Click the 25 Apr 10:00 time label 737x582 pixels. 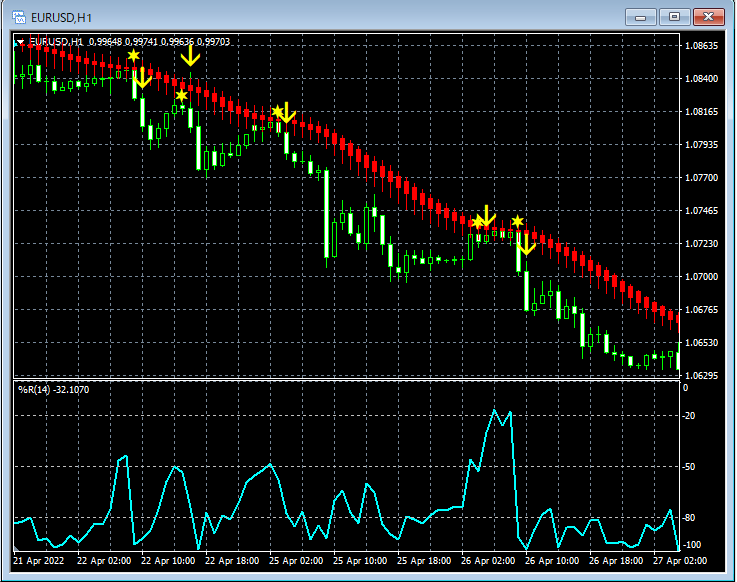[360, 561]
